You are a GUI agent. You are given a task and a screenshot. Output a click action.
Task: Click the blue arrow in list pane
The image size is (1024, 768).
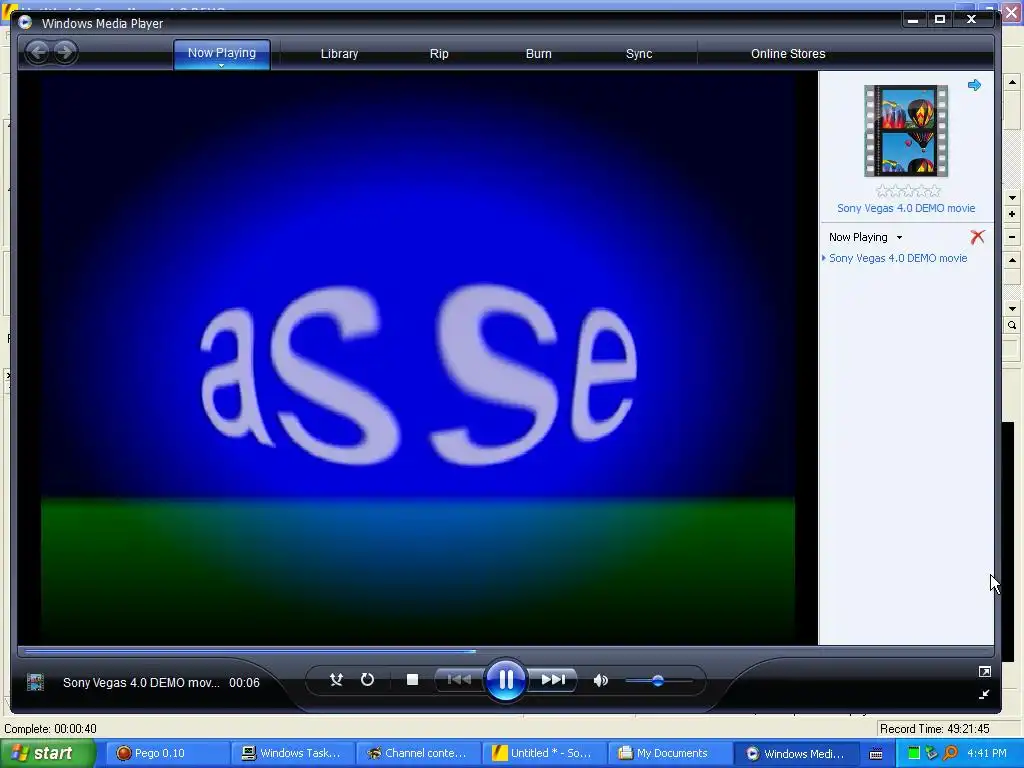(974, 85)
